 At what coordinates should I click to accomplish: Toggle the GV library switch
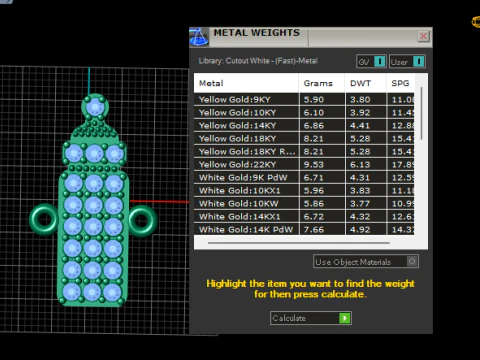point(371,62)
